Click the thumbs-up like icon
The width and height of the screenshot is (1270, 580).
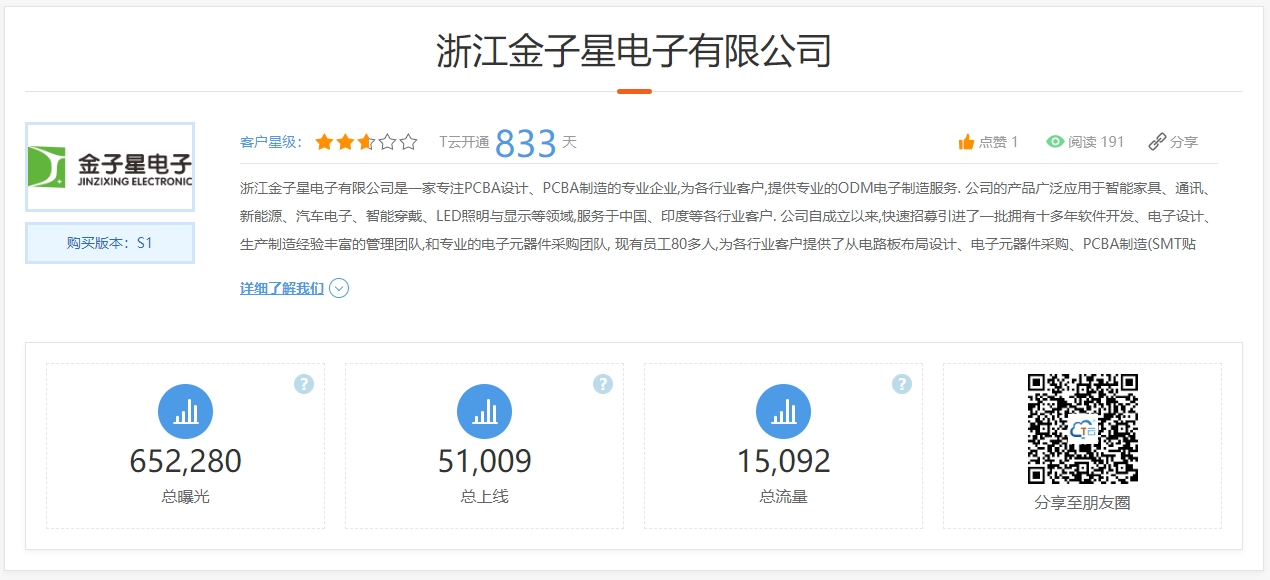click(966, 142)
